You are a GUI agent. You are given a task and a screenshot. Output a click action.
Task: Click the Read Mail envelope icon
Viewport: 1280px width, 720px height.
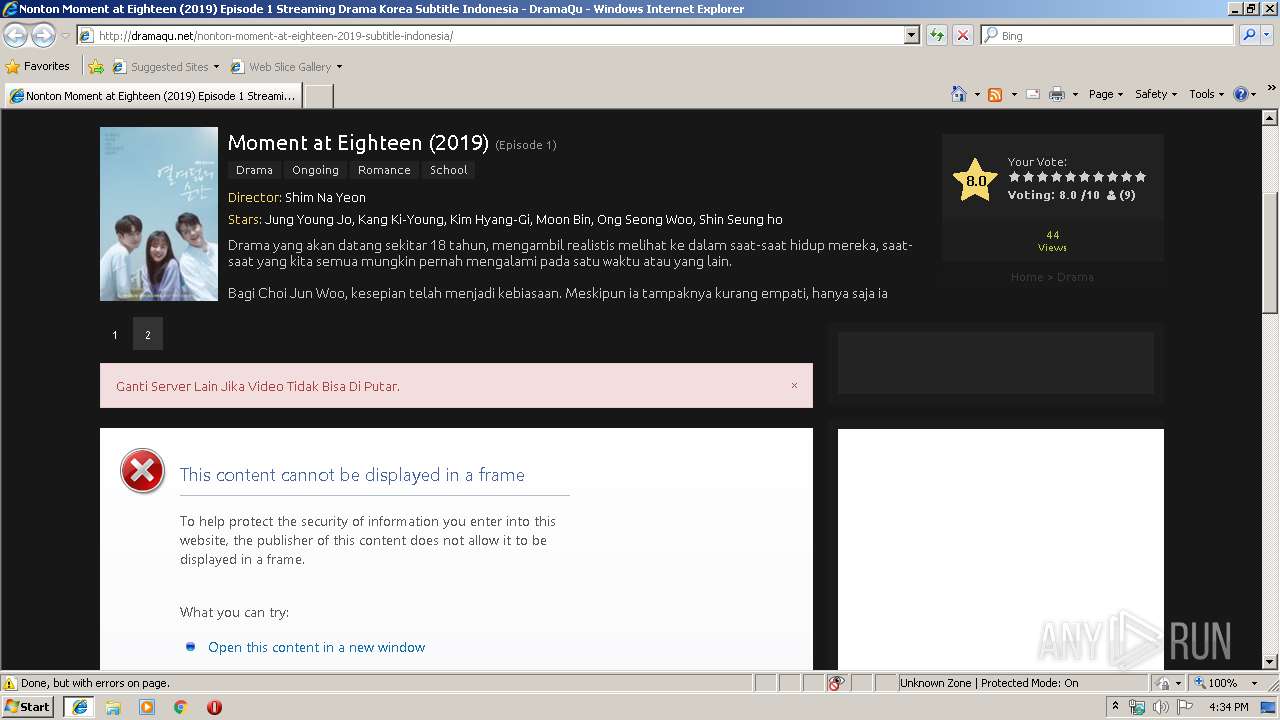pos(1032,94)
